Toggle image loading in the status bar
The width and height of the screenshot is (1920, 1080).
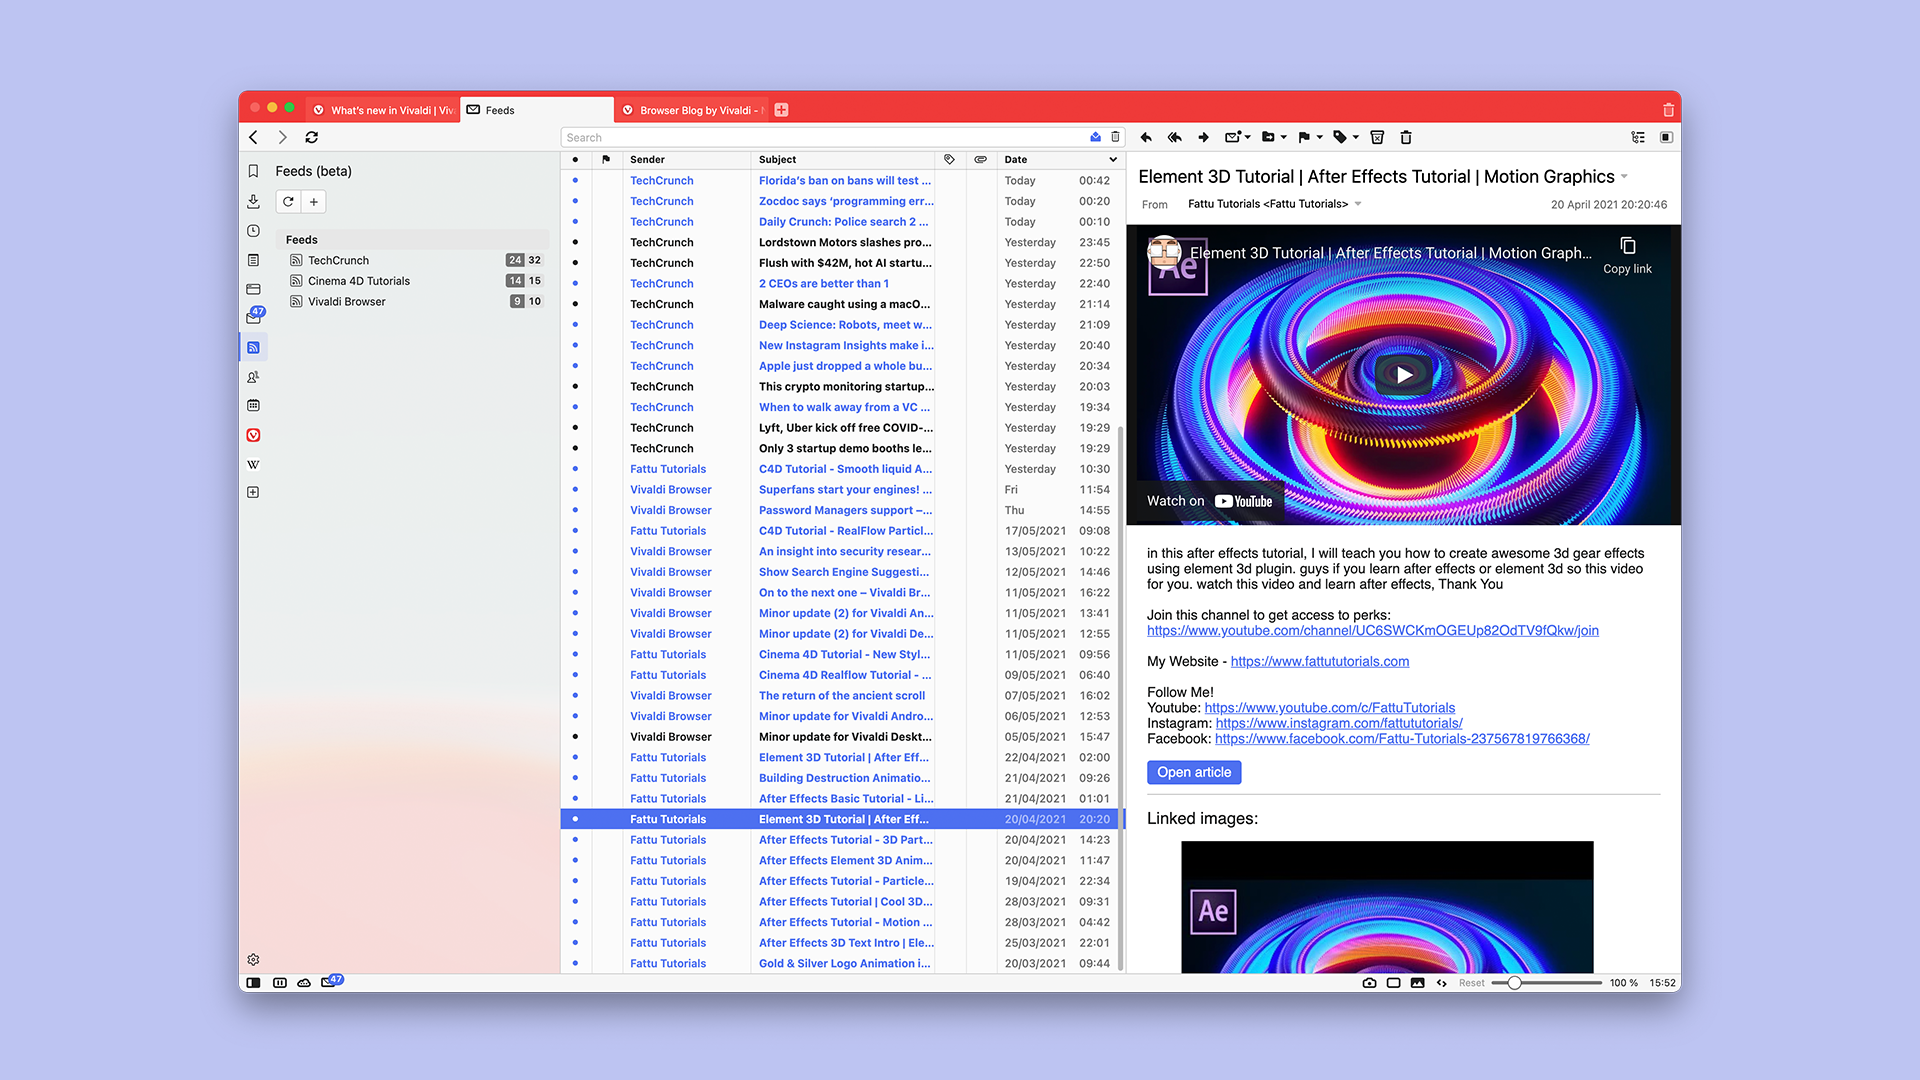1417,983
